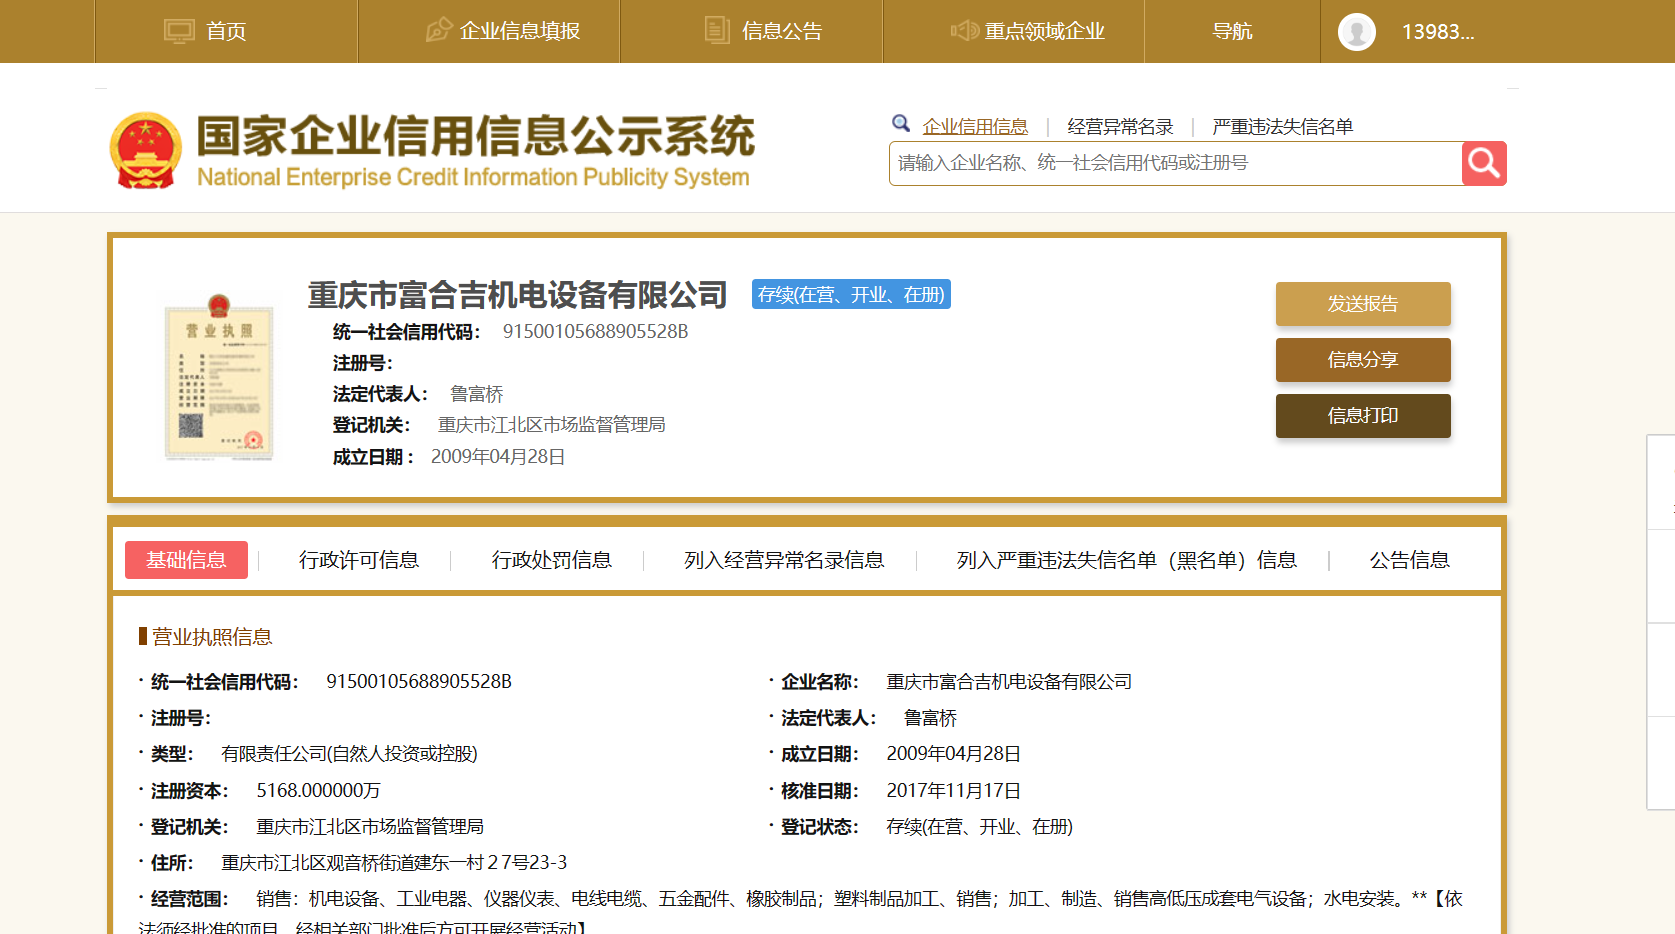
Task: Click the type value 有限责任公司(自然人投资或控股)
Action: pos(350,753)
